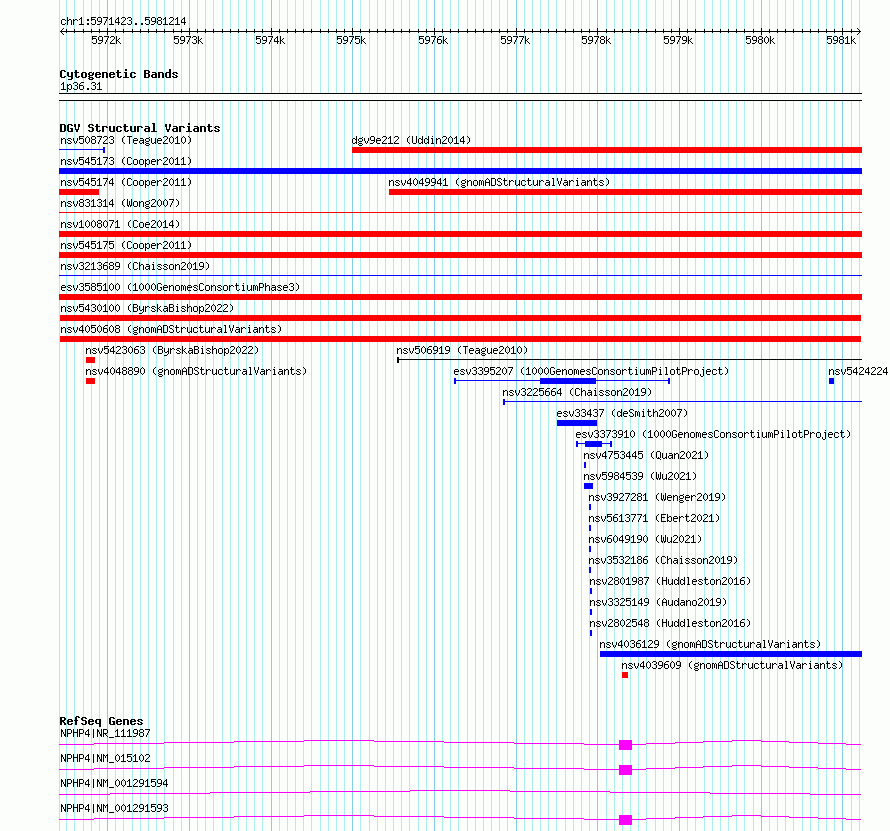Open nsv3225664 (Chaisson2019) label

point(577,392)
